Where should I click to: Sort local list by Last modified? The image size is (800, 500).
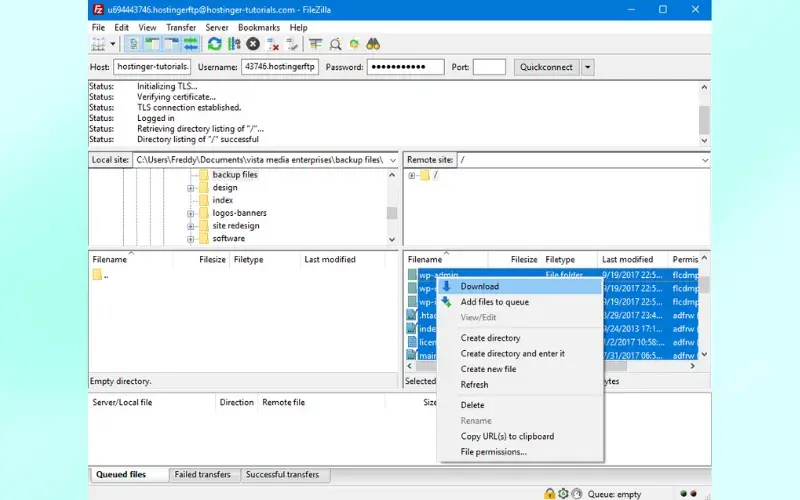point(342,259)
